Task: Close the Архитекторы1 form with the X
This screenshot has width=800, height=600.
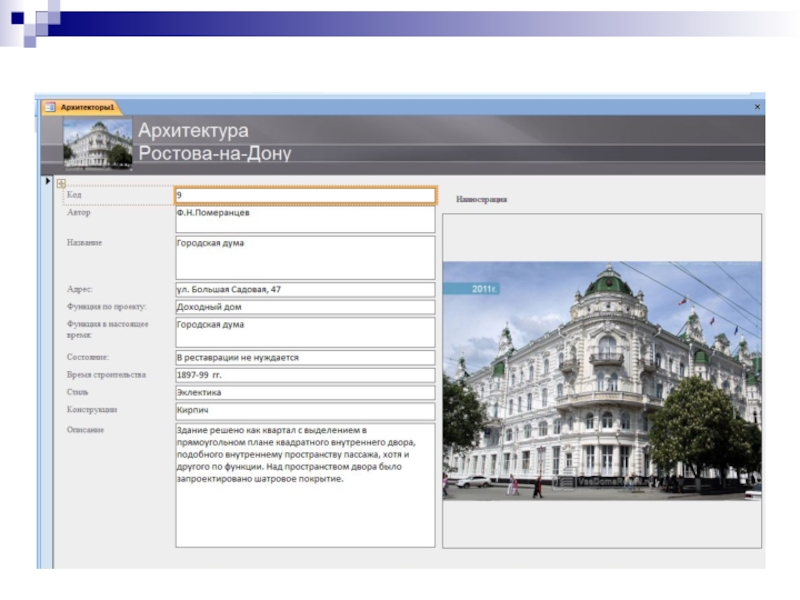Action: [757, 106]
